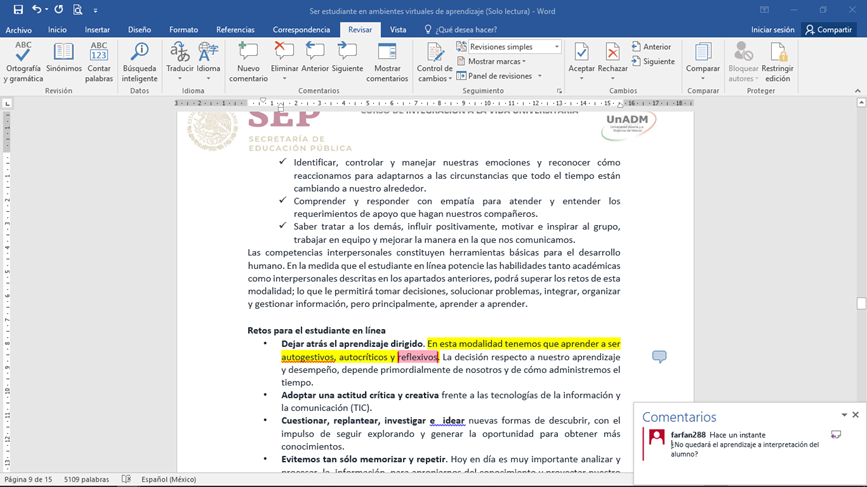Open the Referencias tab
This screenshot has width=867, height=487.
pos(235,30)
